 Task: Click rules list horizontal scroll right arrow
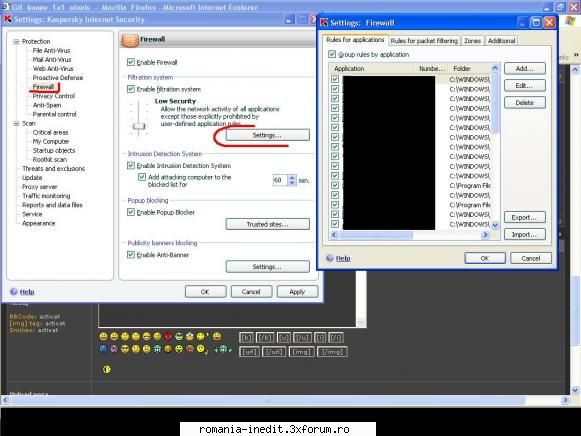(485, 234)
